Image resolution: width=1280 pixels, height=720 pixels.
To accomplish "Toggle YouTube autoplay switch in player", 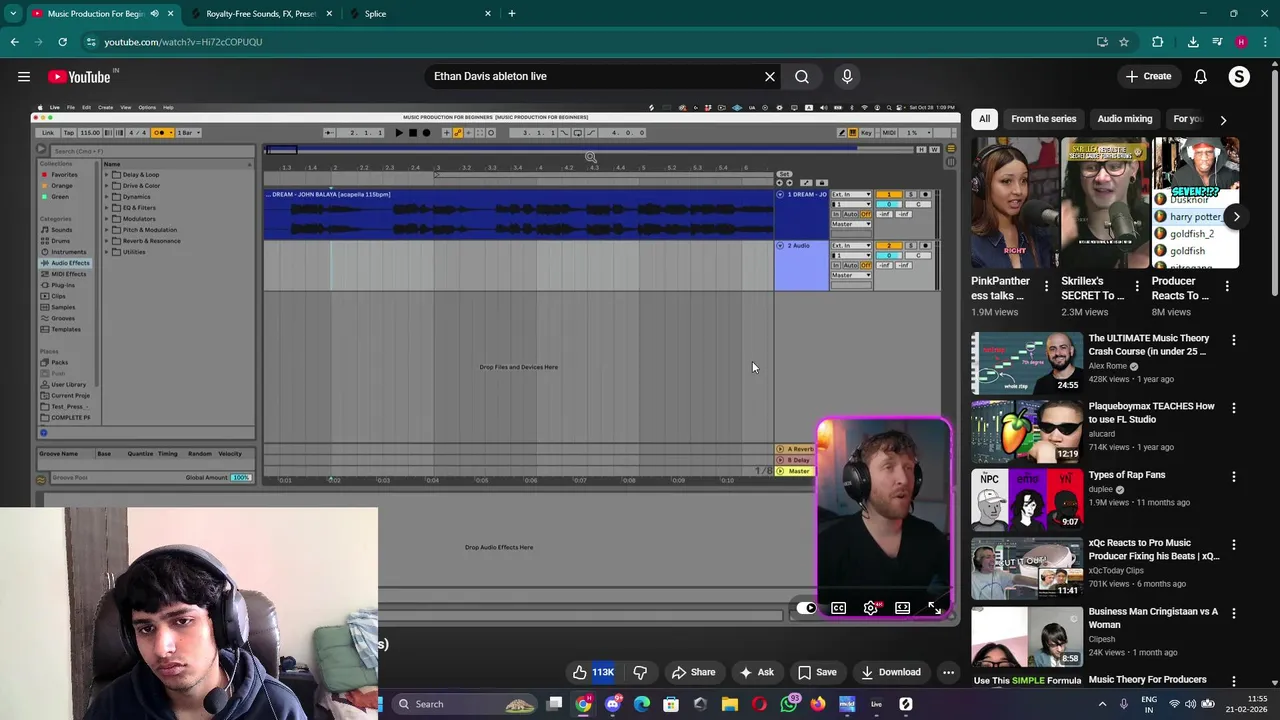I will click(806, 608).
